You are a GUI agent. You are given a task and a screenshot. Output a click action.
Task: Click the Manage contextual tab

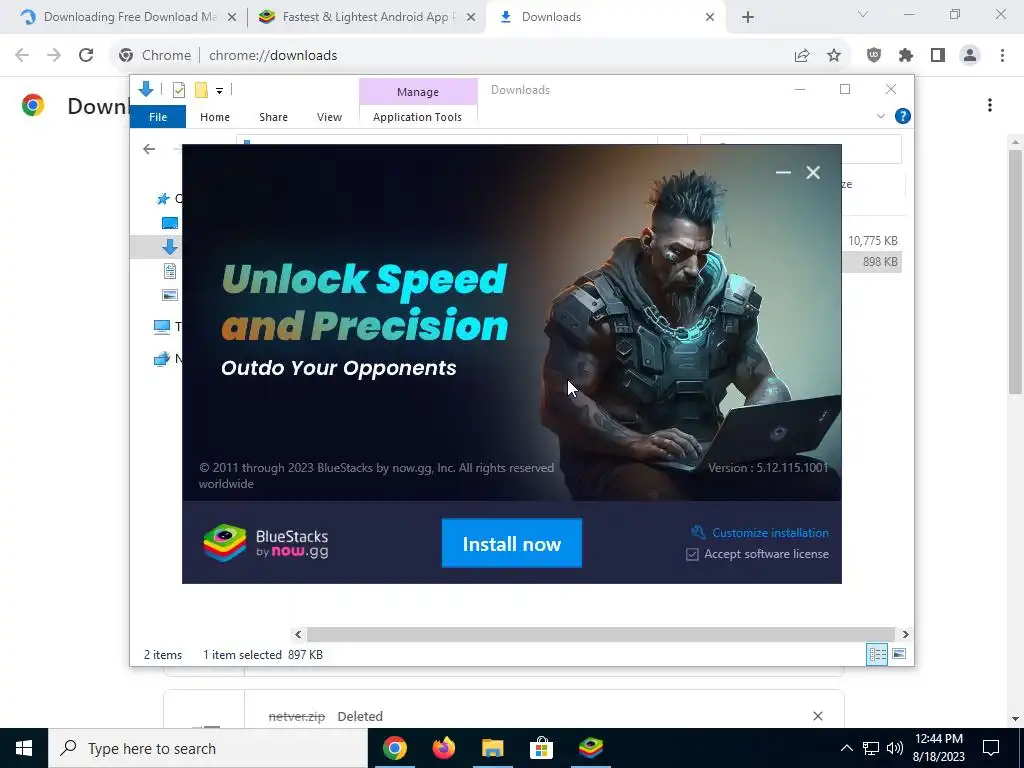[x=418, y=92]
